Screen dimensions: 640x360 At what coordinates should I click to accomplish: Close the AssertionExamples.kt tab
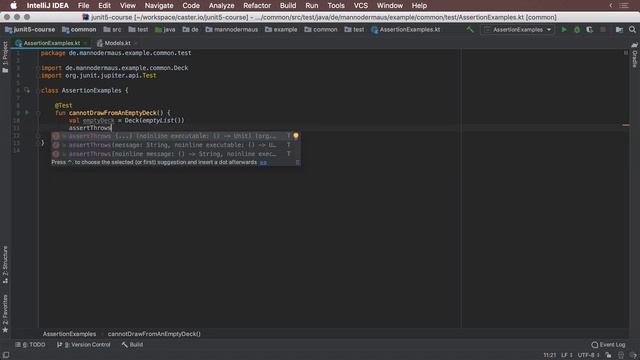pos(85,43)
